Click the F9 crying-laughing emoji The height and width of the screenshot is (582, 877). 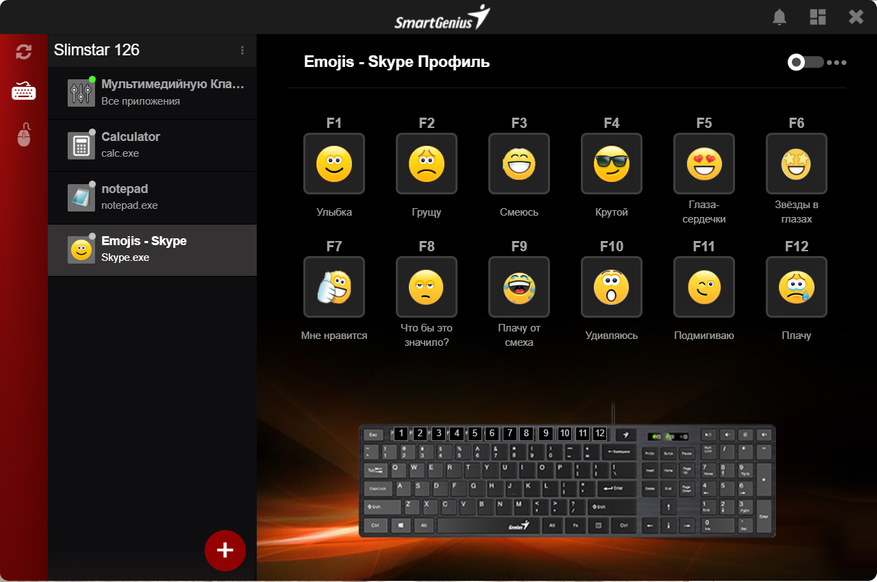click(519, 287)
